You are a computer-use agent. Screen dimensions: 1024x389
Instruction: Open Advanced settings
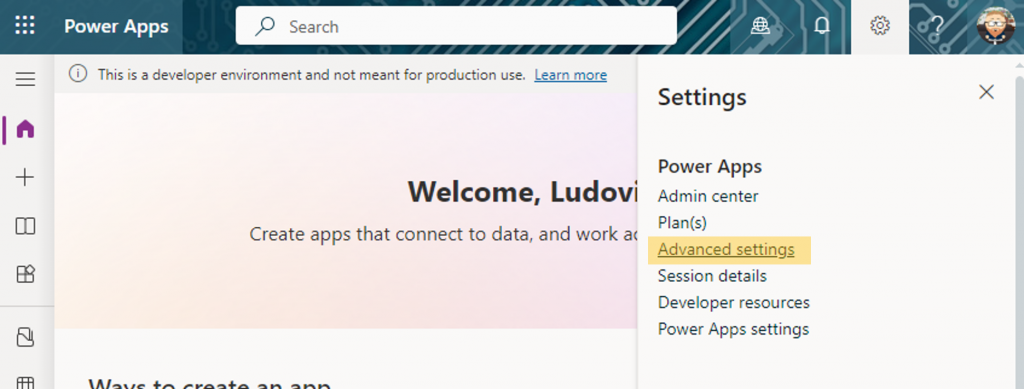726,250
